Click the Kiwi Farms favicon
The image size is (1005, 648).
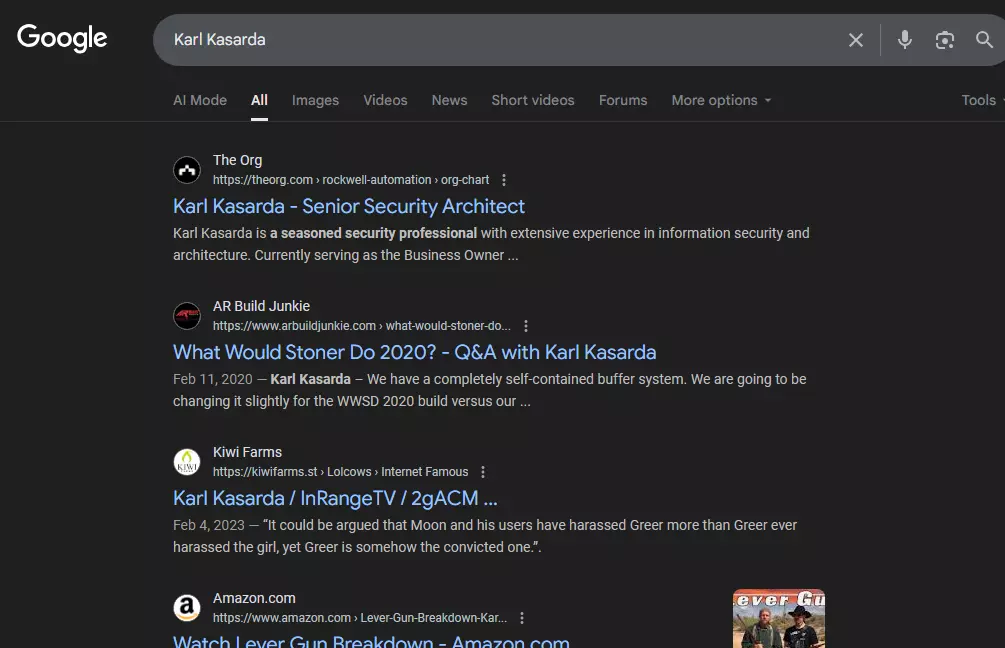(187, 462)
